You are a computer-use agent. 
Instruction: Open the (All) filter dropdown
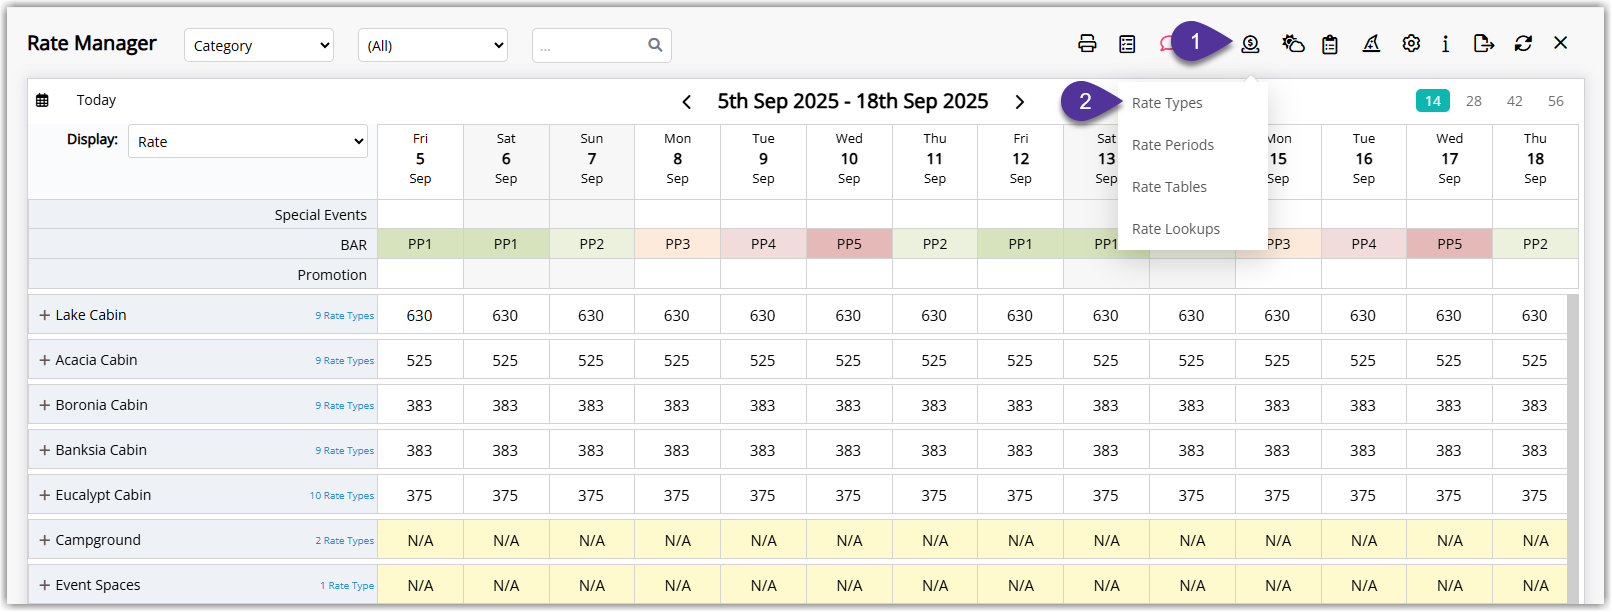(433, 45)
